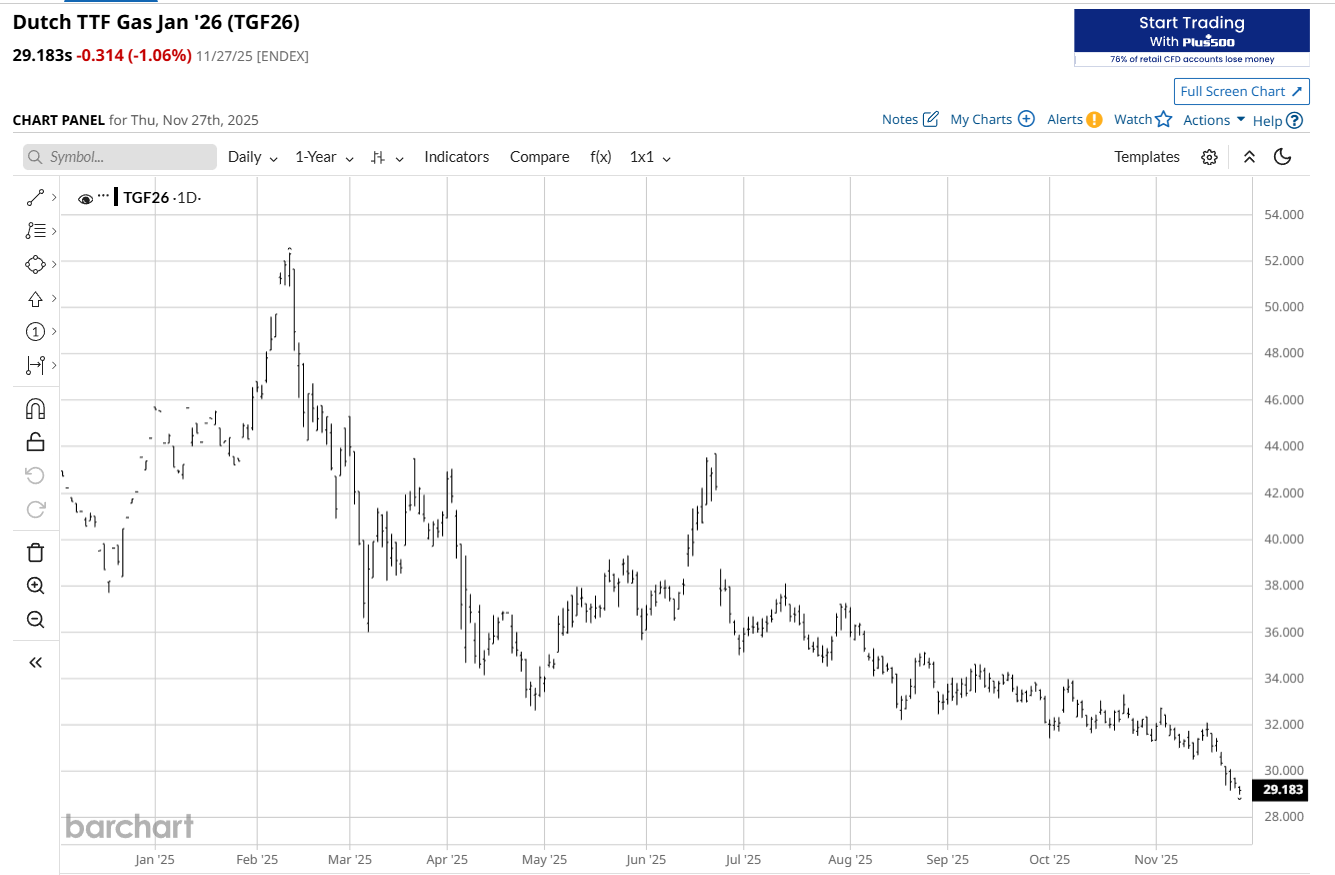Enable the magnet snap tool

click(x=35, y=408)
